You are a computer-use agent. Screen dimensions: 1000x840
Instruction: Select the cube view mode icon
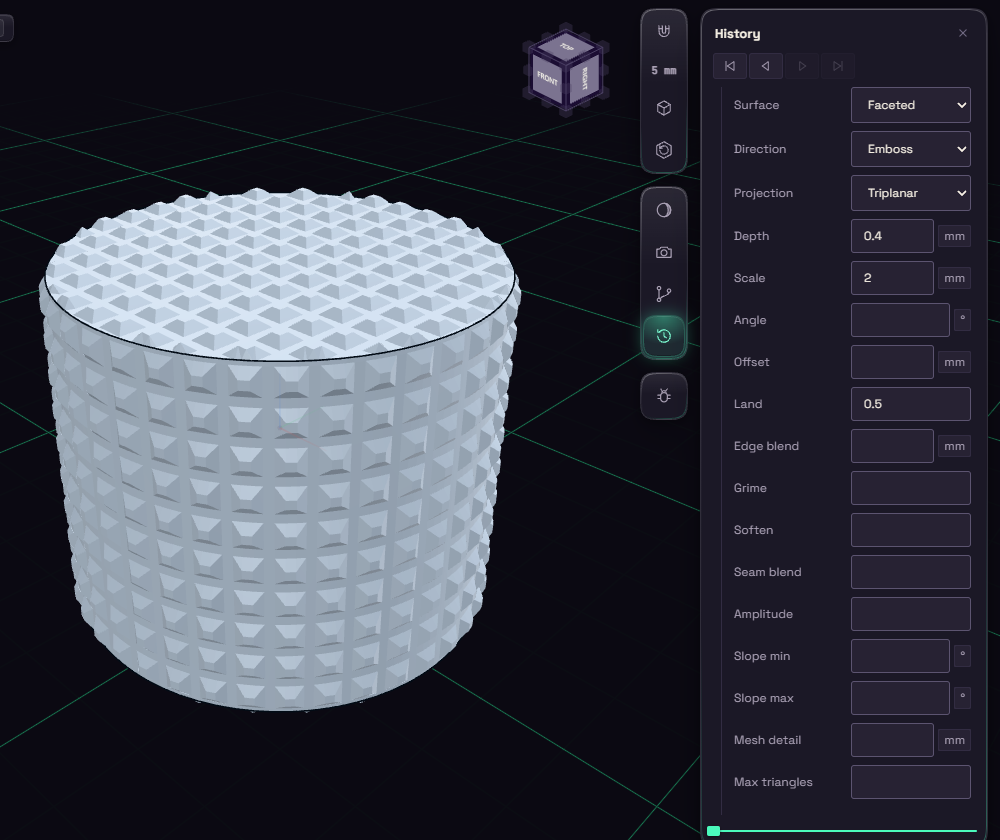click(664, 108)
